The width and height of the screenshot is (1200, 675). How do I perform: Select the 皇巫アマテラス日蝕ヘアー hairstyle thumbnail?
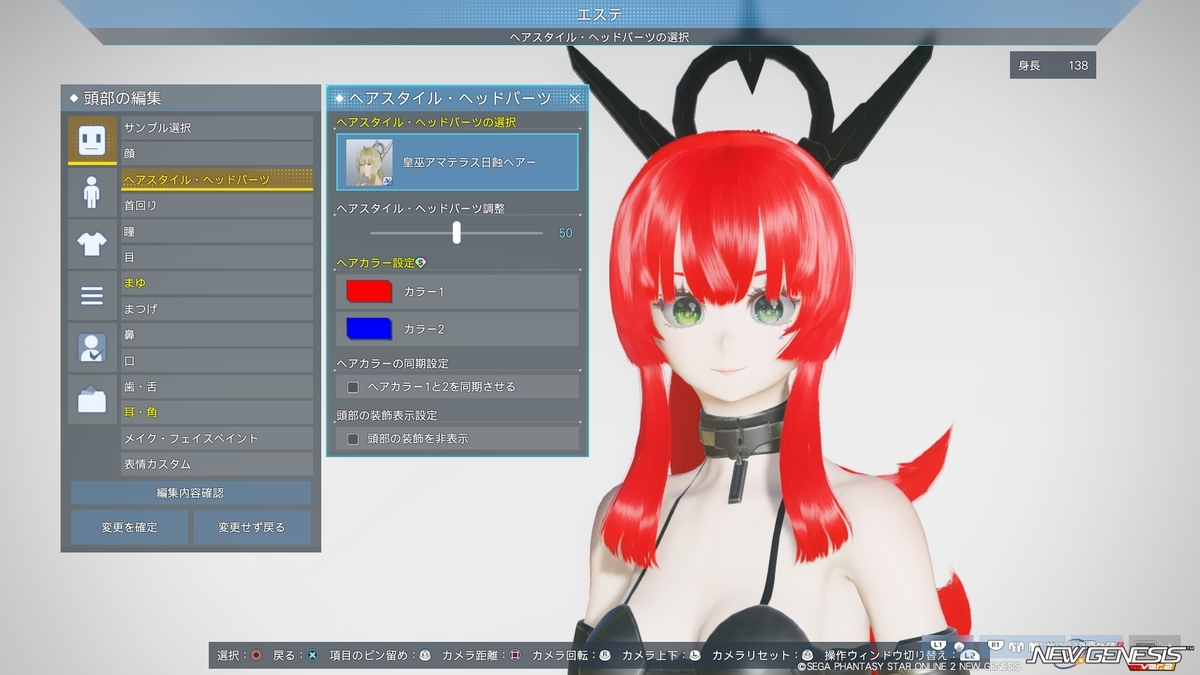[x=369, y=162]
